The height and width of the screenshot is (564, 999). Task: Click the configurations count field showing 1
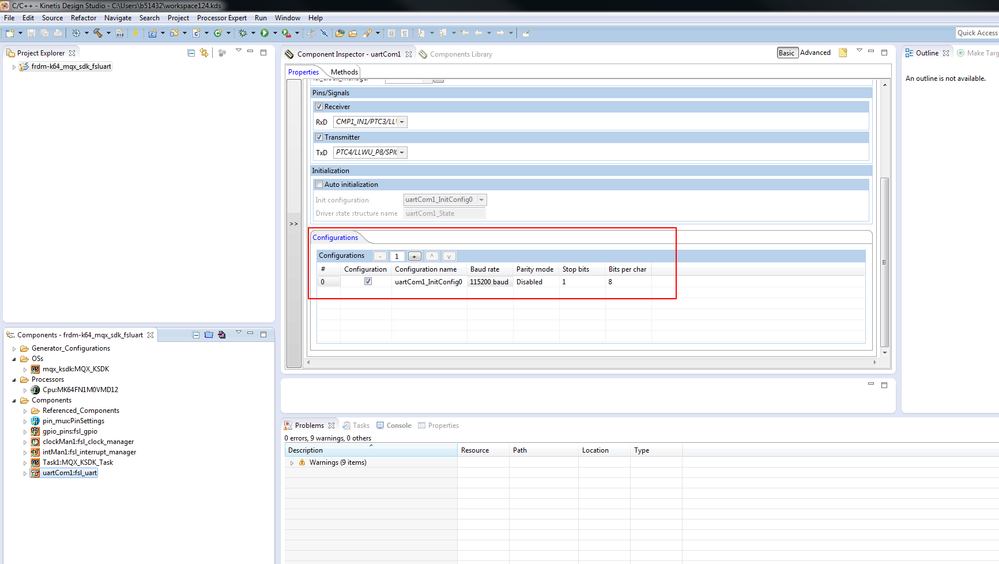click(396, 256)
